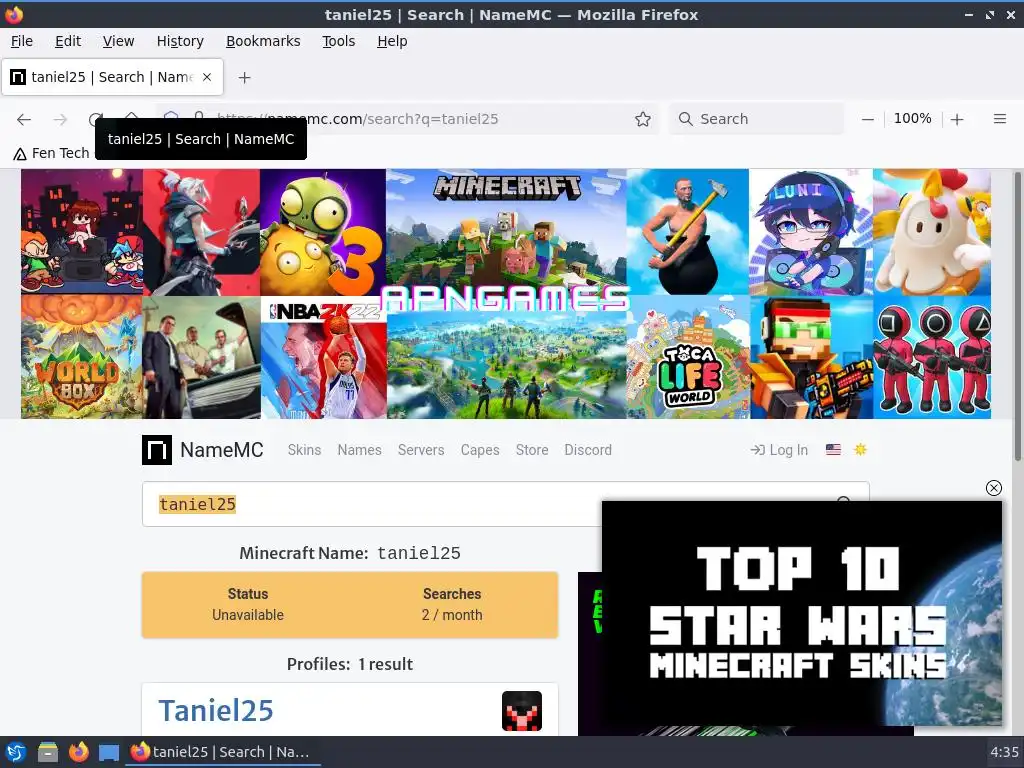
Task: Open language selector US flag
Action: (833, 449)
